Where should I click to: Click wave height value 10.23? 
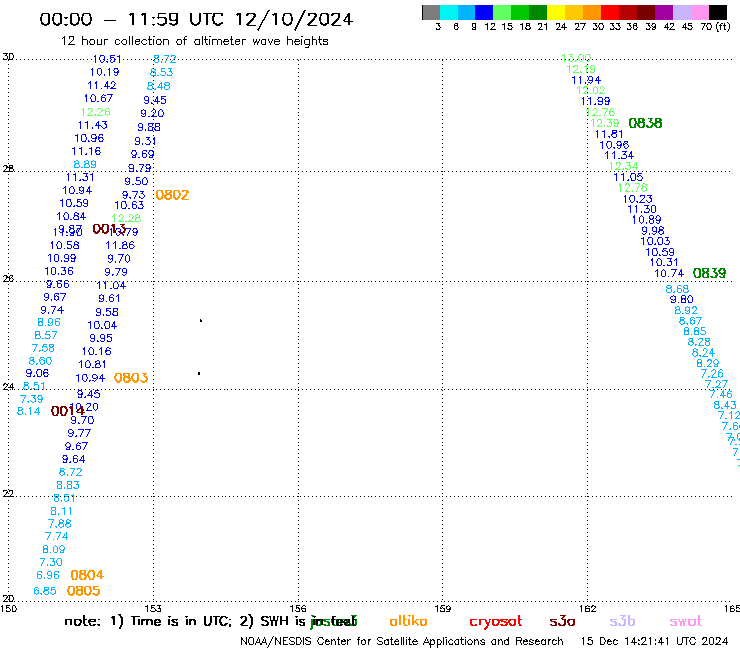(x=638, y=199)
